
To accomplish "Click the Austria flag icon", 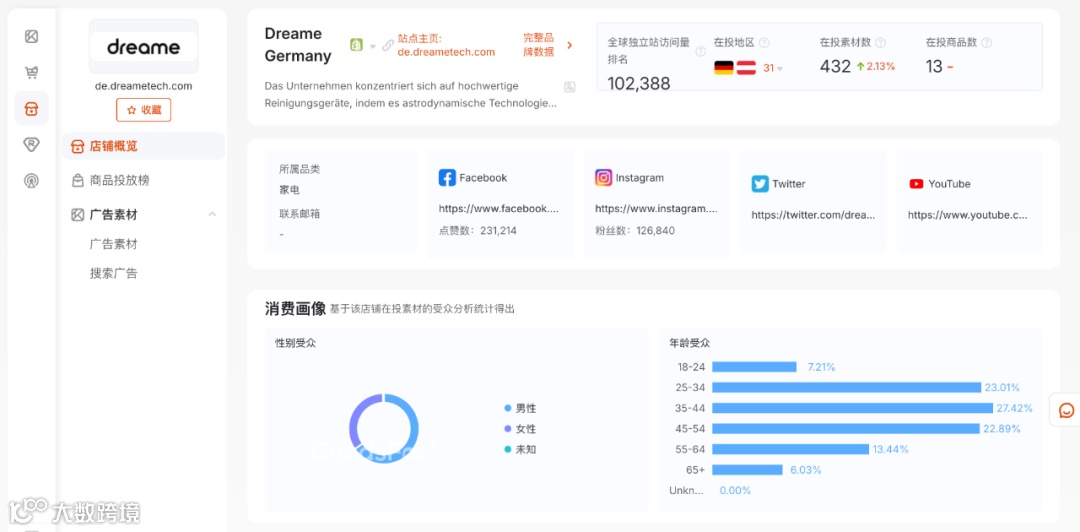I will pyautogui.click(x=747, y=68).
